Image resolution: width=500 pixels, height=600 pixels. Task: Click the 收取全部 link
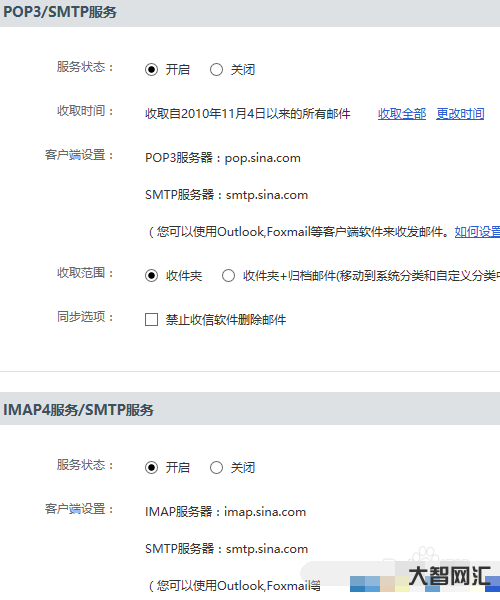(x=402, y=114)
